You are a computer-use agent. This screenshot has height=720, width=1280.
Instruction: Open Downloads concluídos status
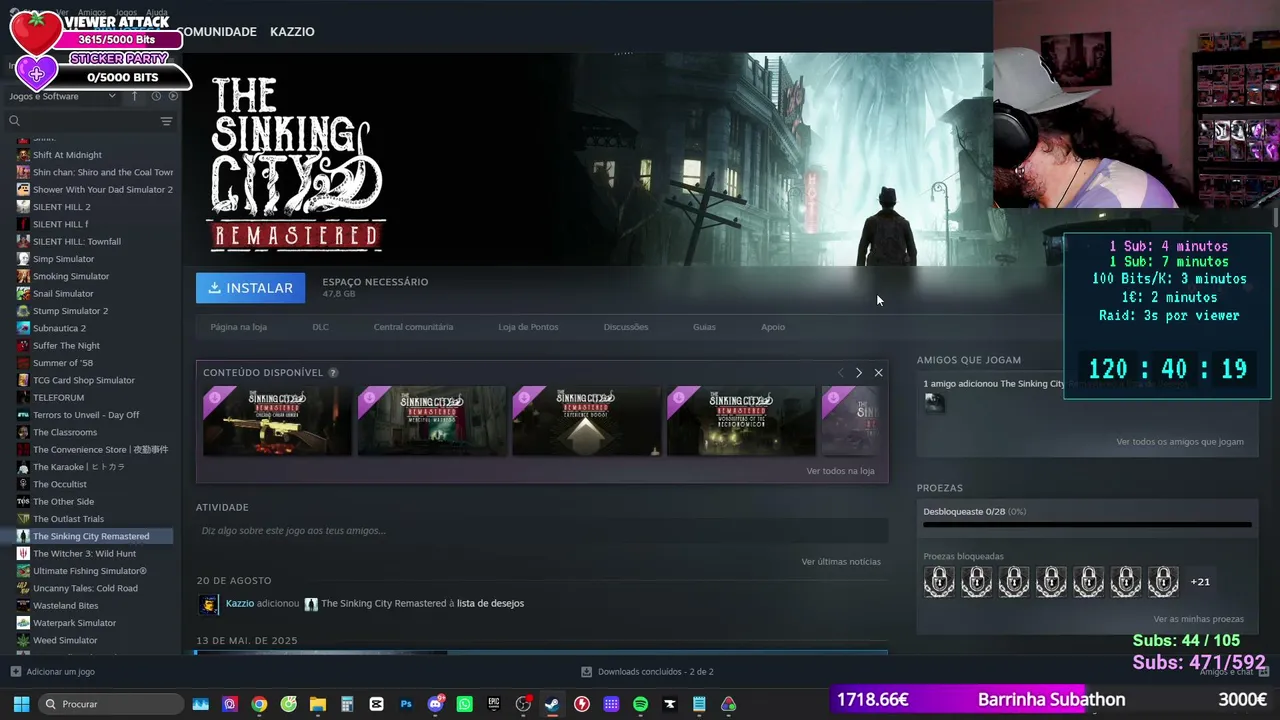pyautogui.click(x=647, y=672)
